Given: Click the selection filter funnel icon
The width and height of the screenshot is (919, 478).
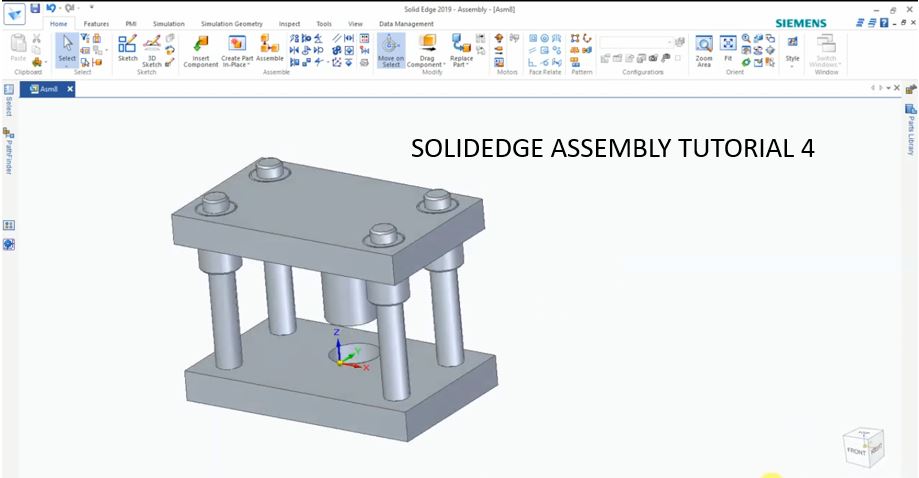Looking at the screenshot, I should (85, 38).
